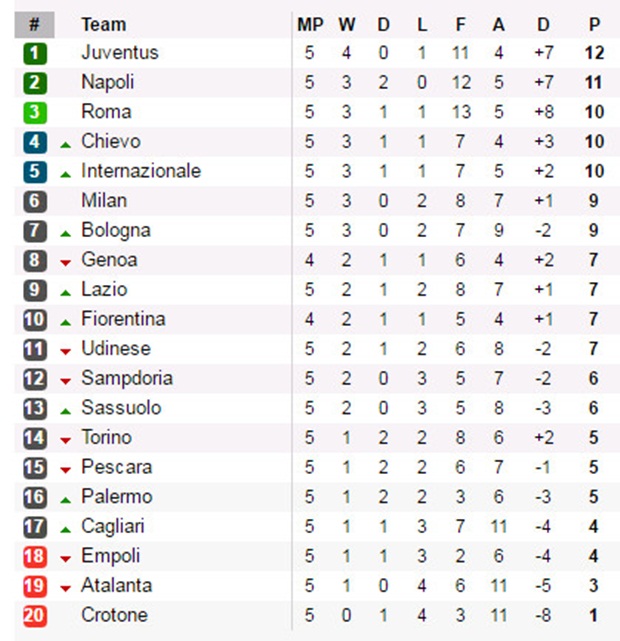This screenshot has width=620, height=641.
Task: Sort by the MP matches played header
Action: 310,25
